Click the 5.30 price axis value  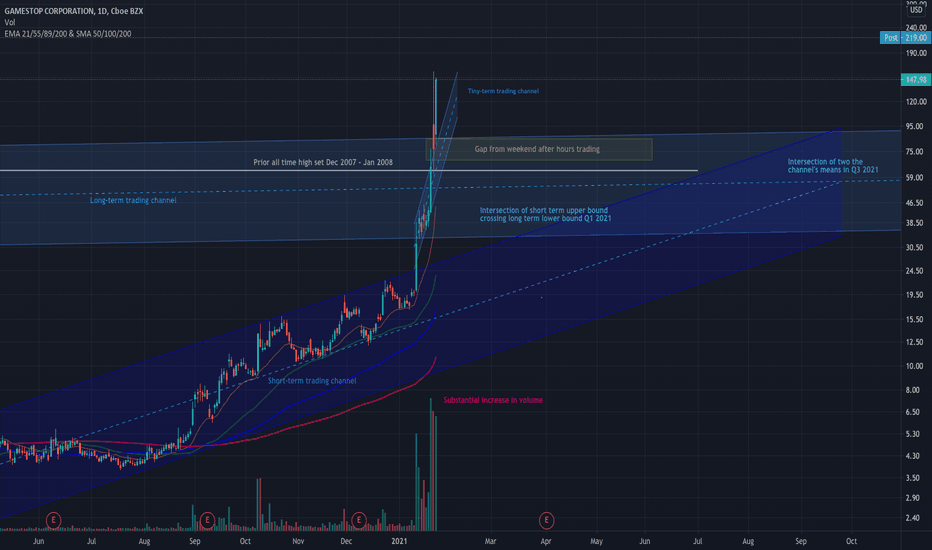coord(912,434)
